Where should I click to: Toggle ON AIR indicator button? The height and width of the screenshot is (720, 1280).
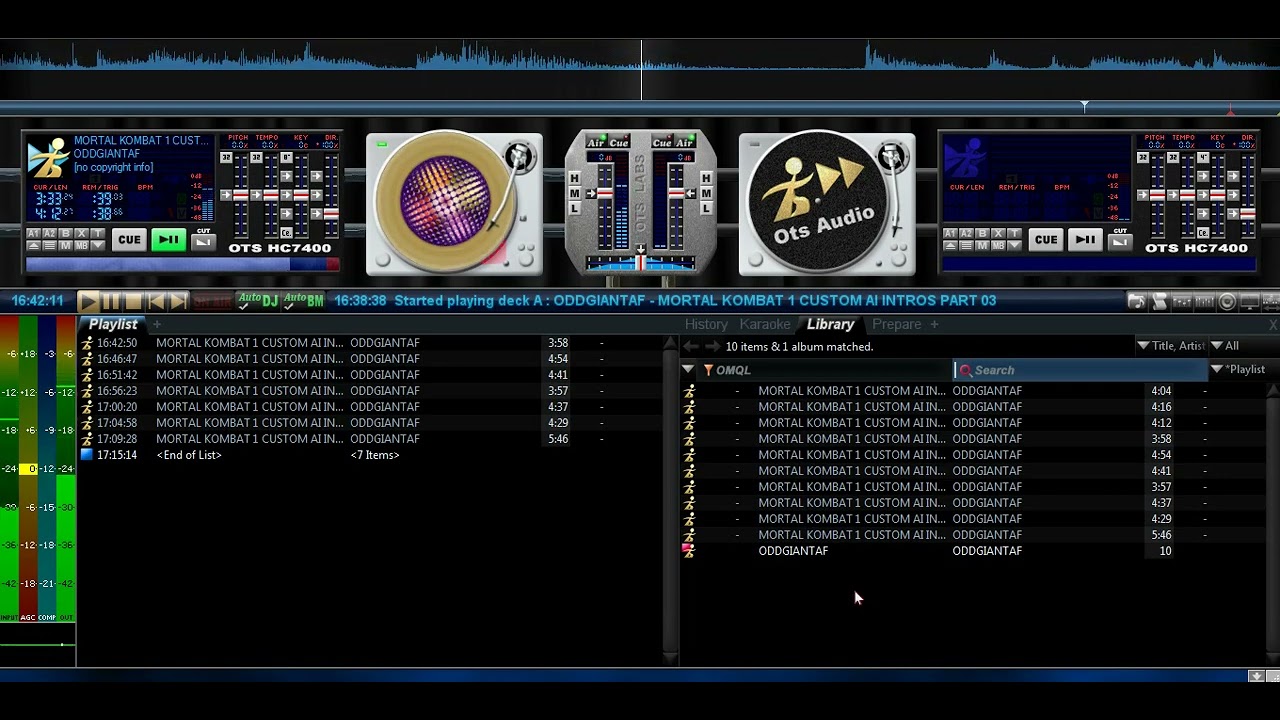point(212,301)
